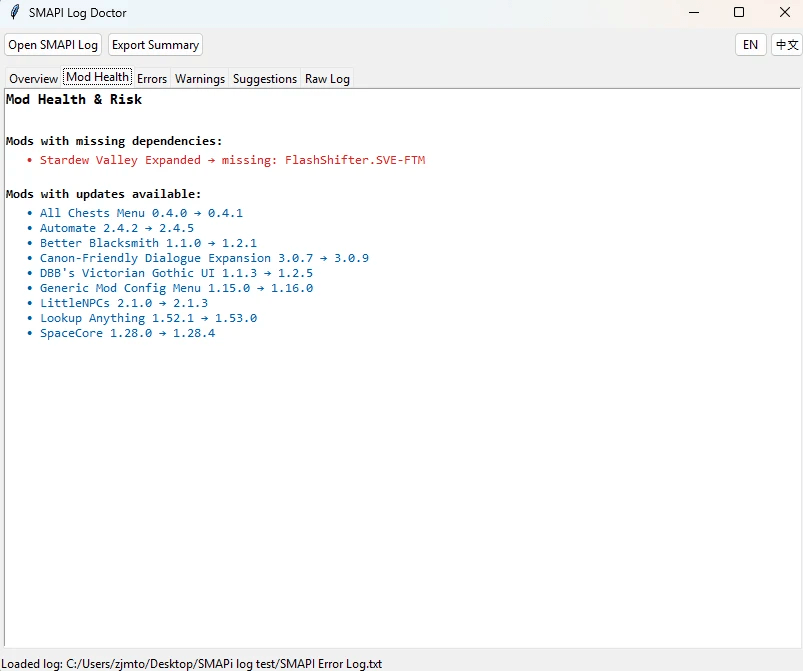Click the SpaceCore 1.28.0 update entry
Viewport: 803px width, 671px height.
127,333
